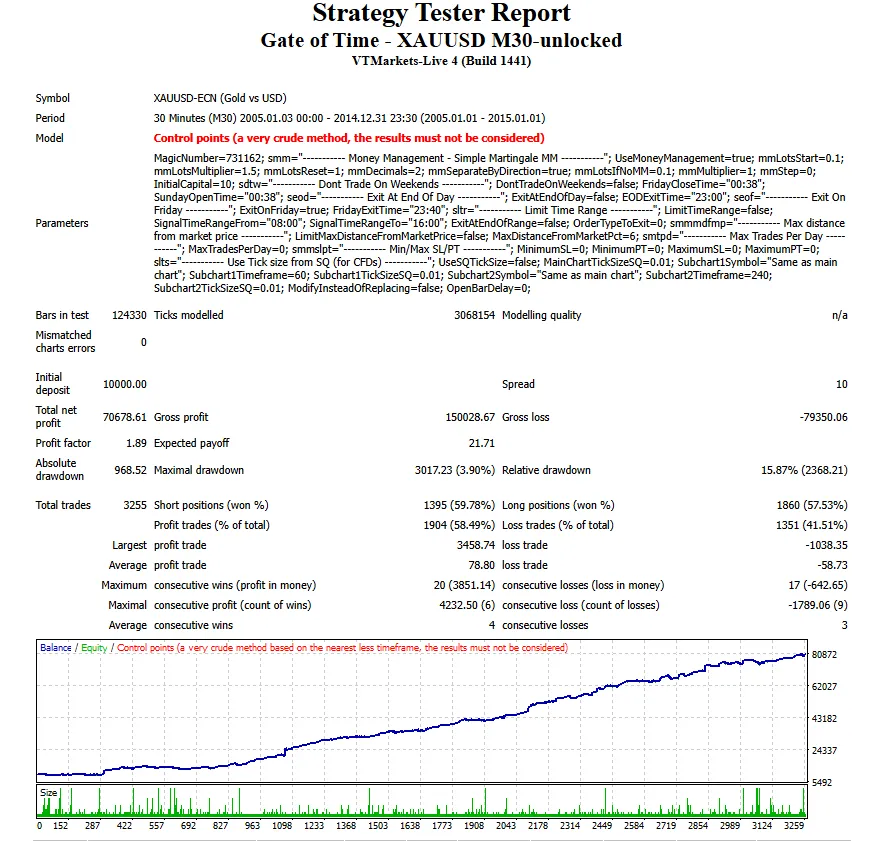Click the 'Size' label in the volume chart
The height and width of the screenshot is (841, 877).
click(48, 792)
